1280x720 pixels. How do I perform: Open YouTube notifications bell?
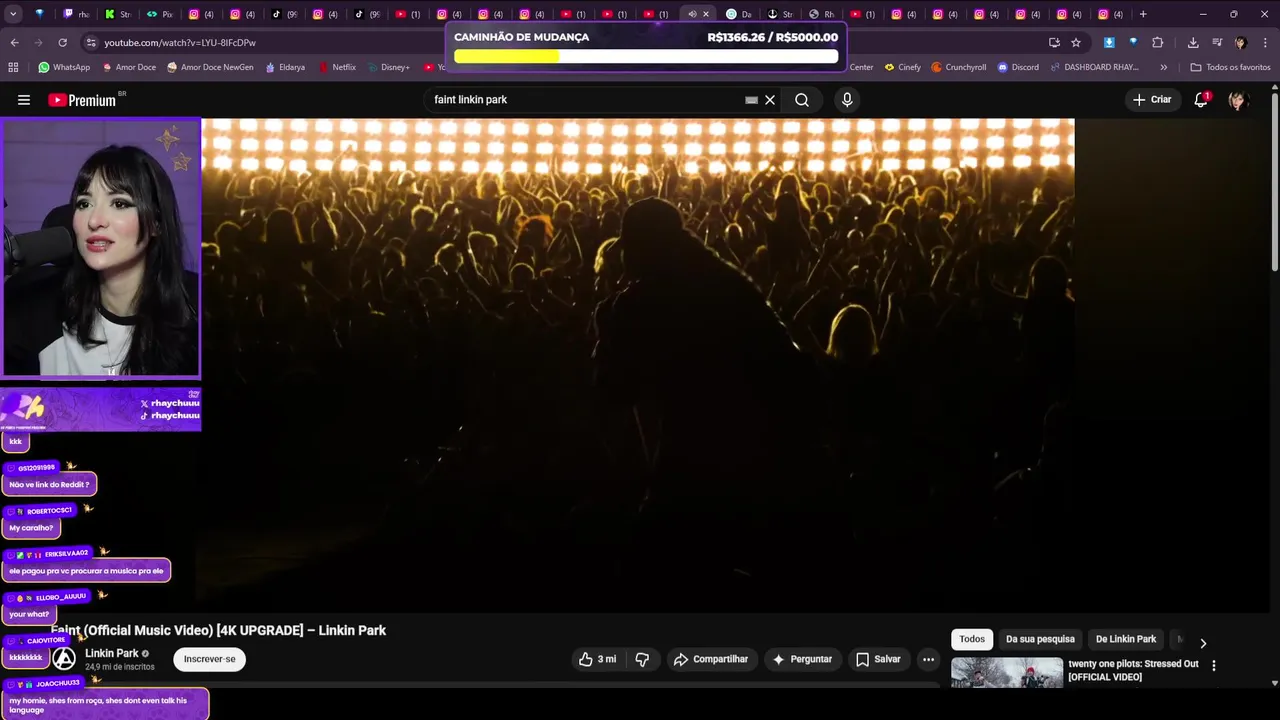click(1201, 100)
